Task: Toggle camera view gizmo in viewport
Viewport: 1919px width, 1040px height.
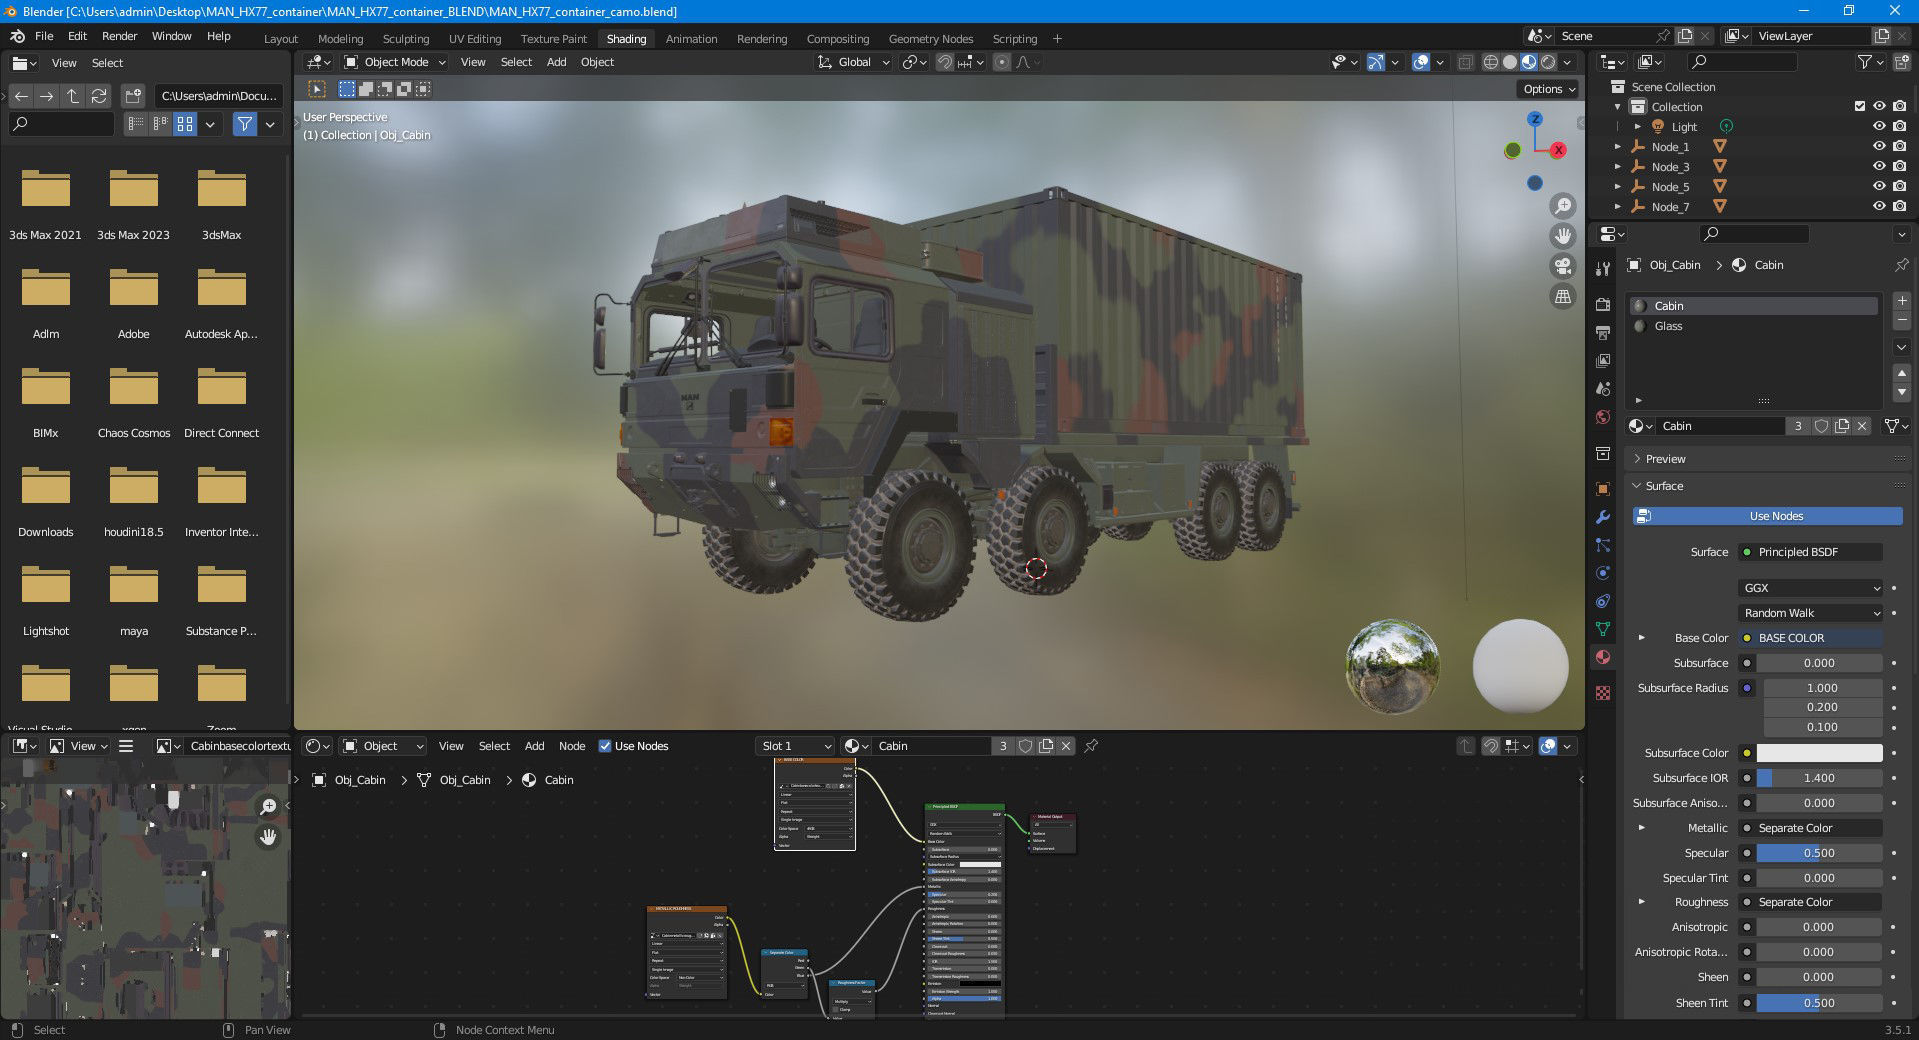Action: tap(1562, 266)
